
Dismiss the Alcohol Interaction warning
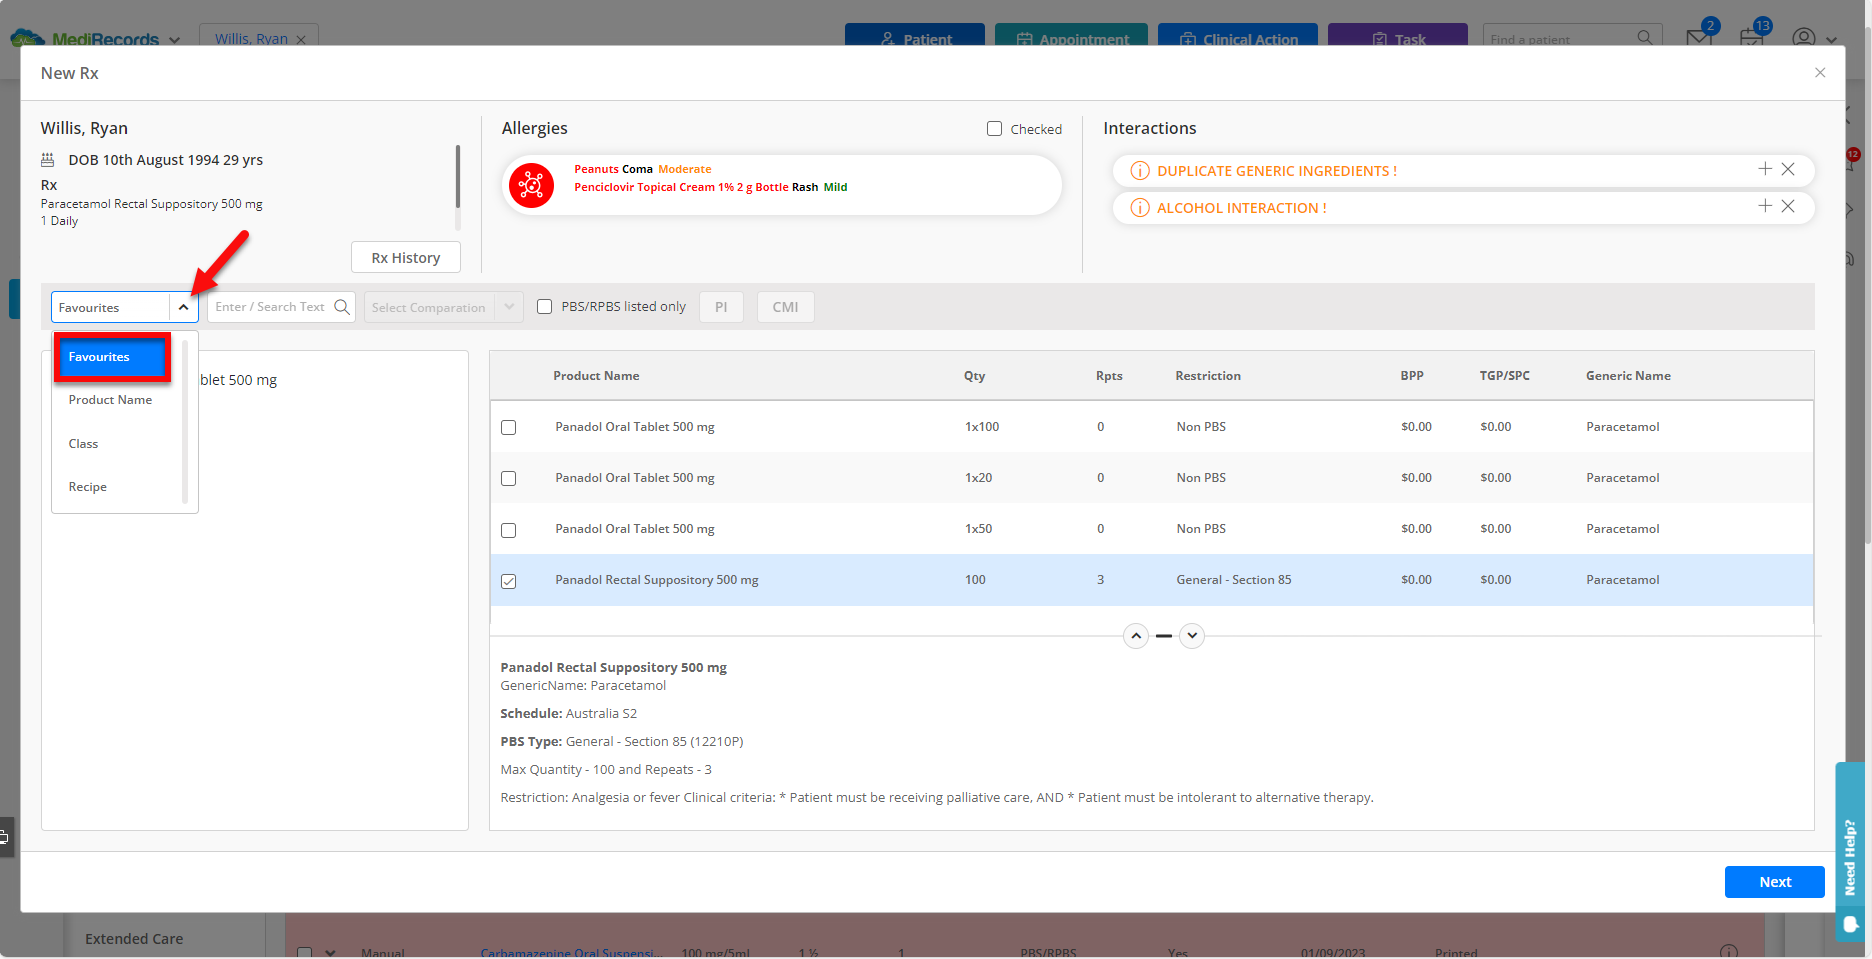(x=1788, y=206)
